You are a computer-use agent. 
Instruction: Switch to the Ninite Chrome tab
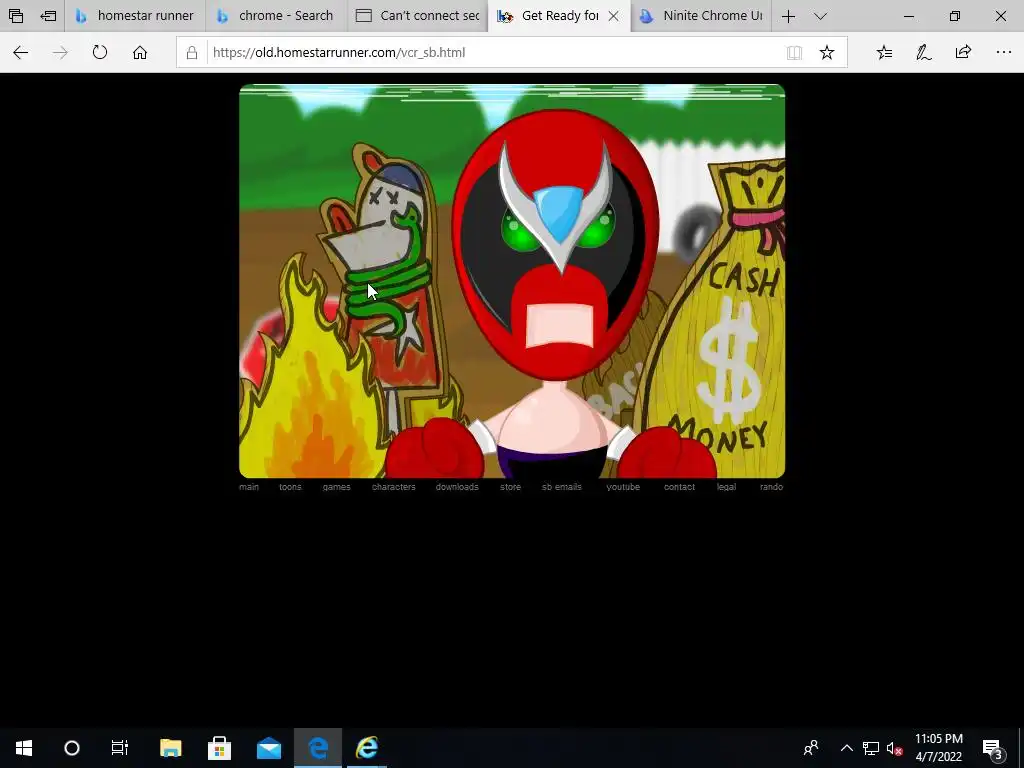pos(701,16)
